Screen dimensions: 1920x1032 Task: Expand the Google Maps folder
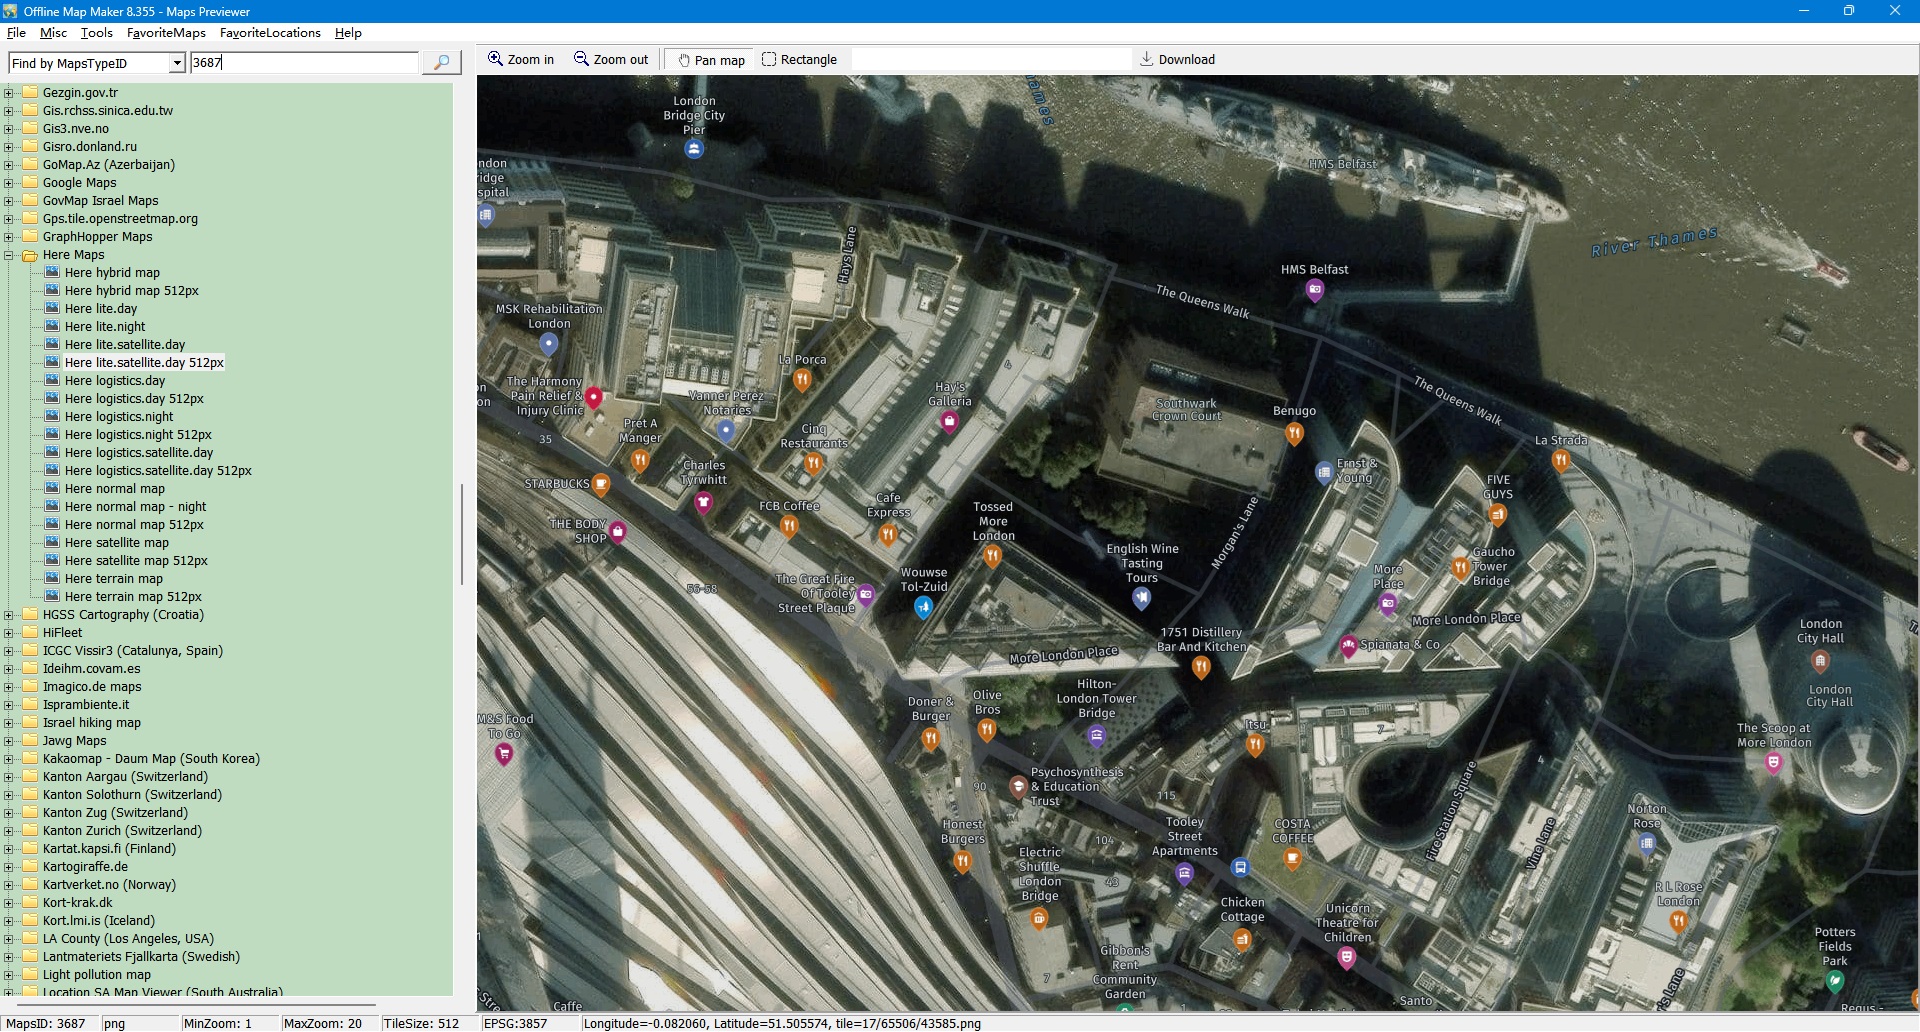(9, 183)
